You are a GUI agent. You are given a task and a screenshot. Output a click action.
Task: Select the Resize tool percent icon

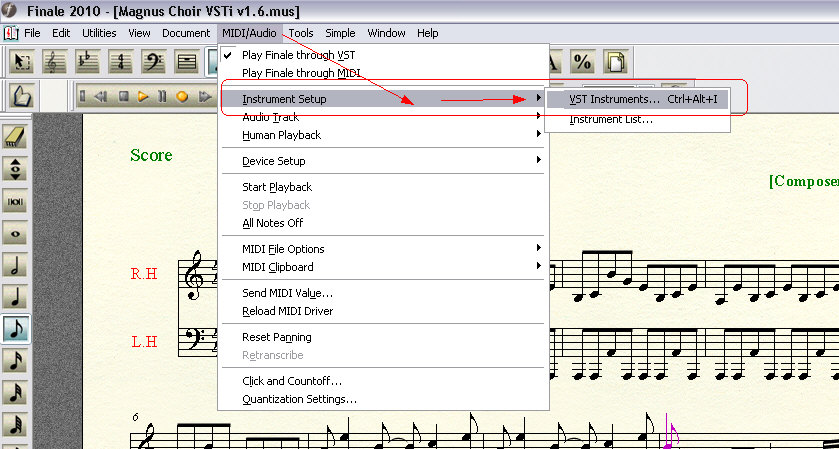point(582,62)
